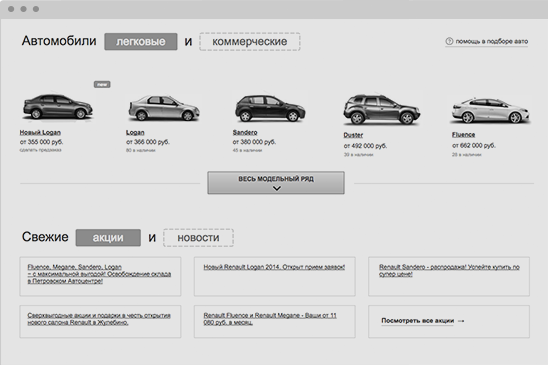Open the Новый Logan model link
548x365 pixels.
pyautogui.click(x=40, y=133)
